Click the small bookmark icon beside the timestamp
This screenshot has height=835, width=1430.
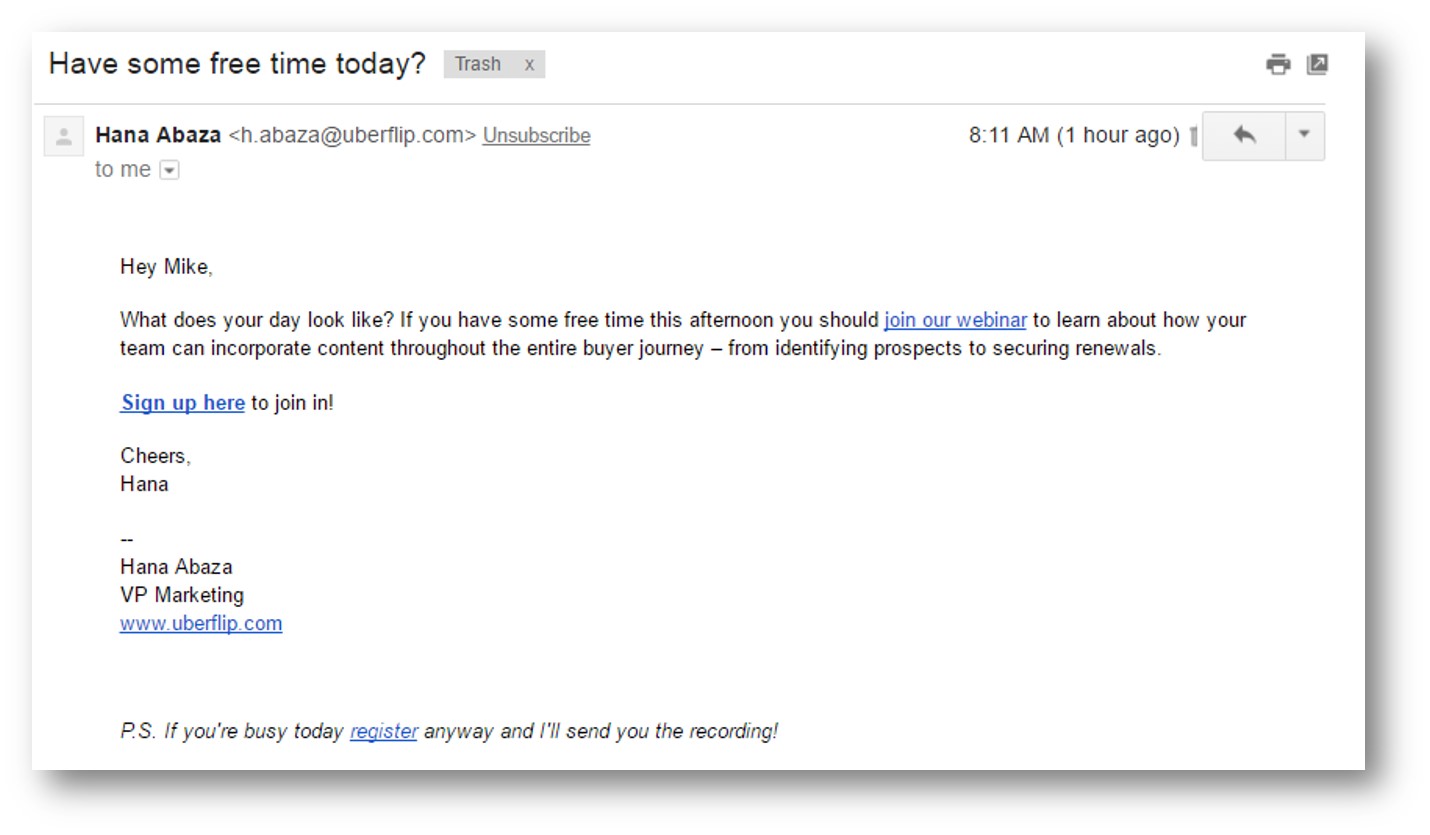point(1194,136)
